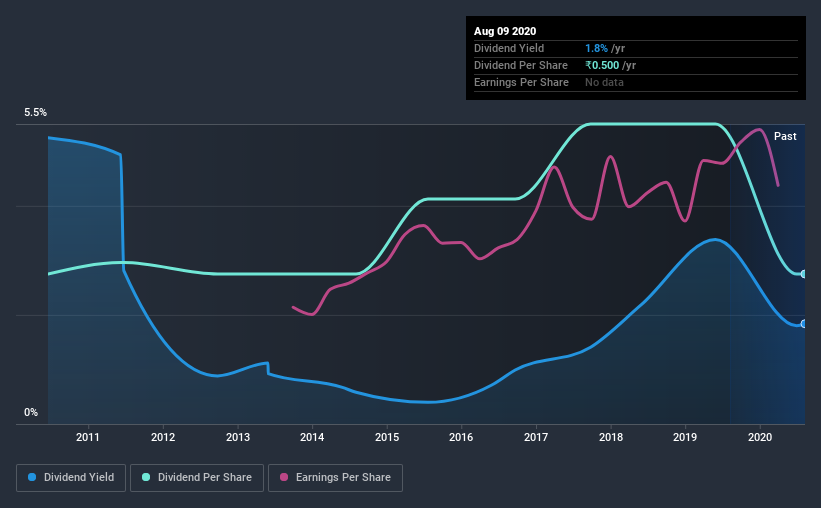Toggle the Dividend Per Share legend button
Viewport: 821px width, 508px height.
click(x=197, y=478)
